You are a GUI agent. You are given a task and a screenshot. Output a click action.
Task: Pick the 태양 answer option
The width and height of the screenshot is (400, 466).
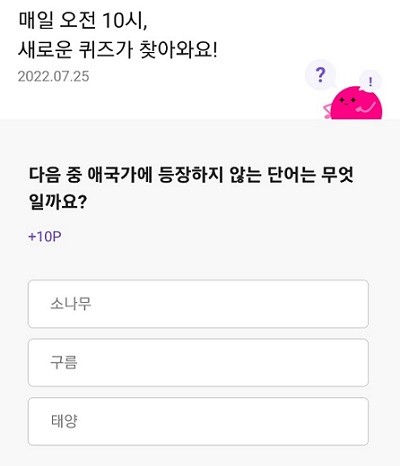click(198, 421)
